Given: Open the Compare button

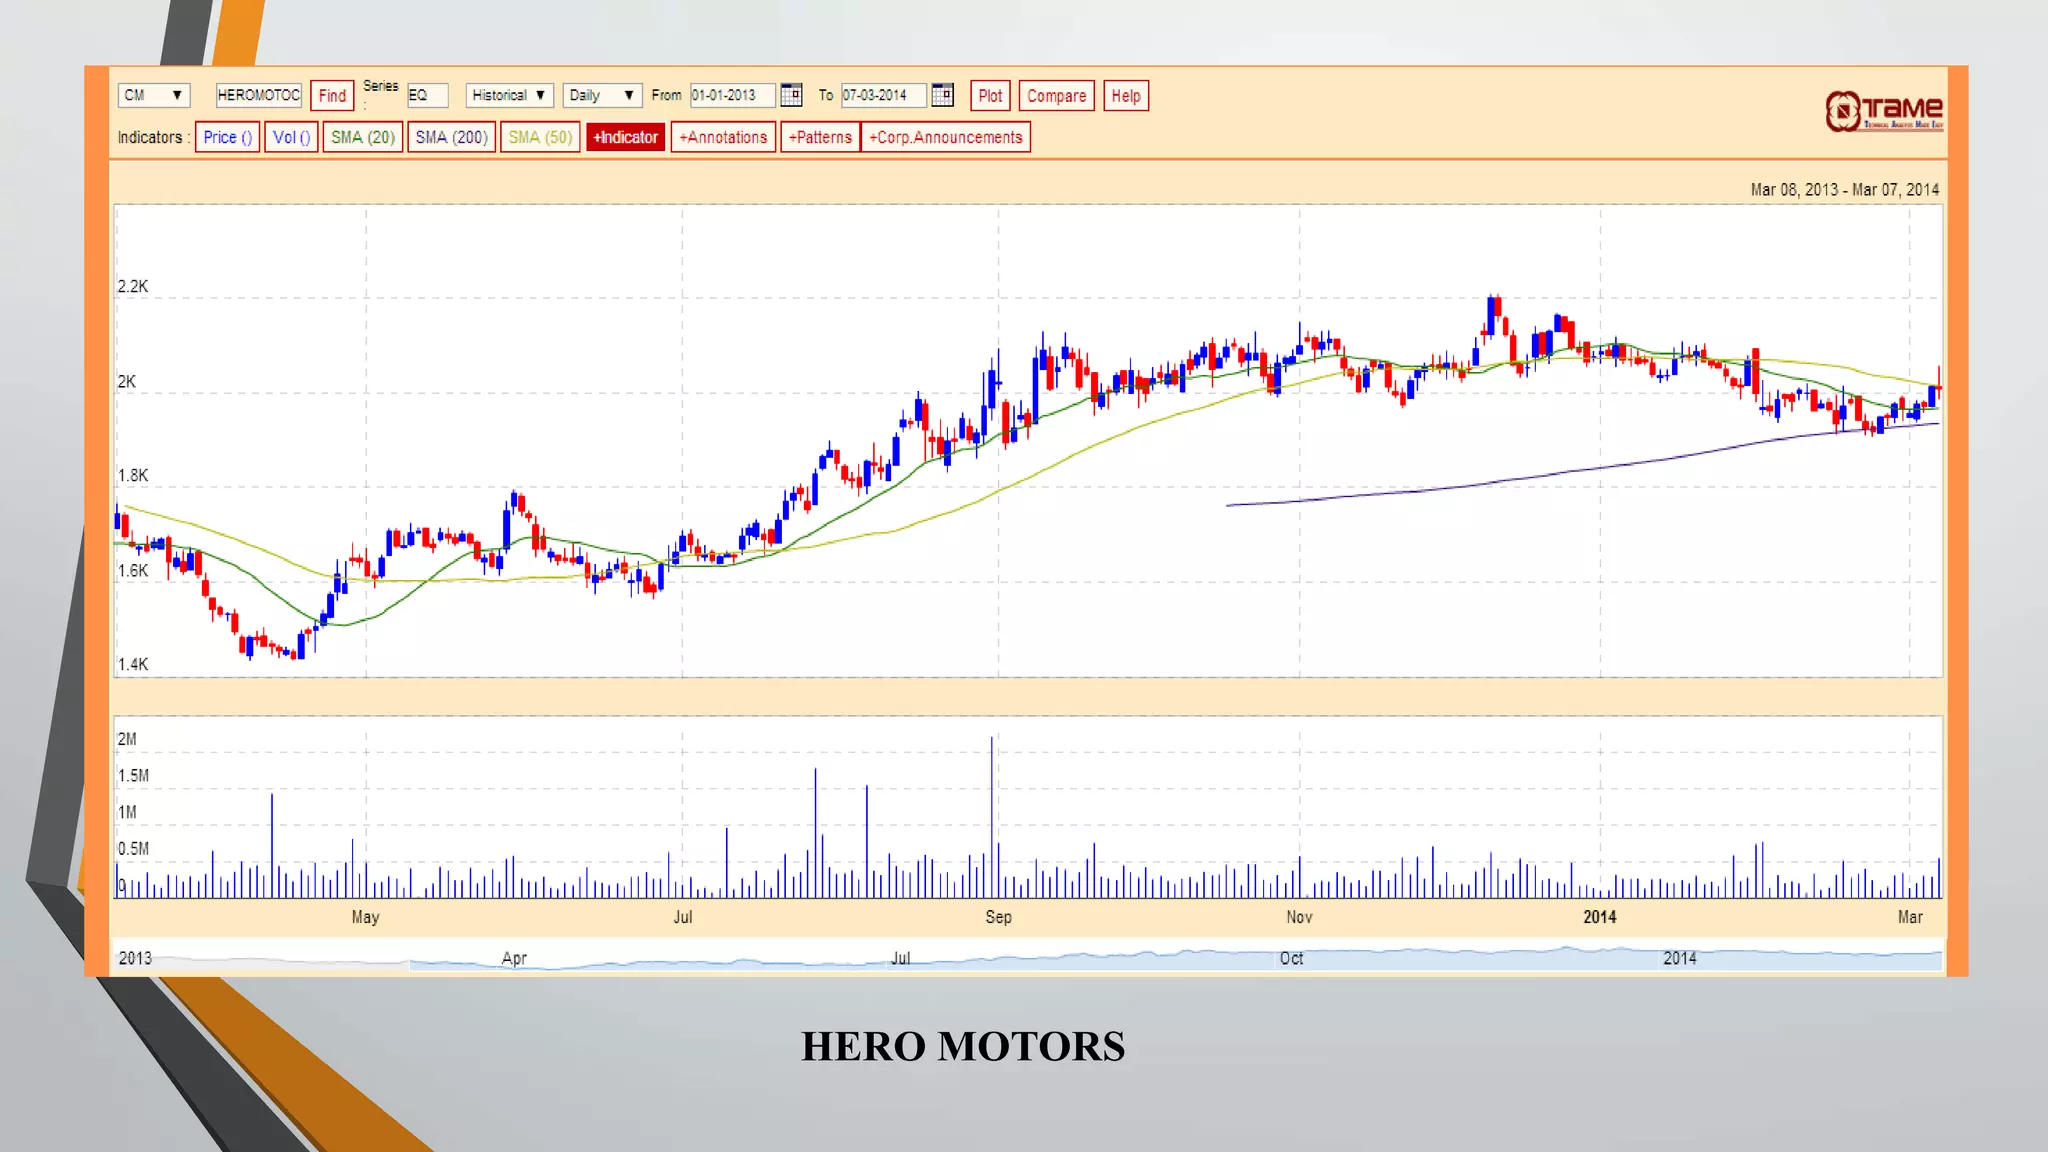Looking at the screenshot, I should [x=1056, y=96].
